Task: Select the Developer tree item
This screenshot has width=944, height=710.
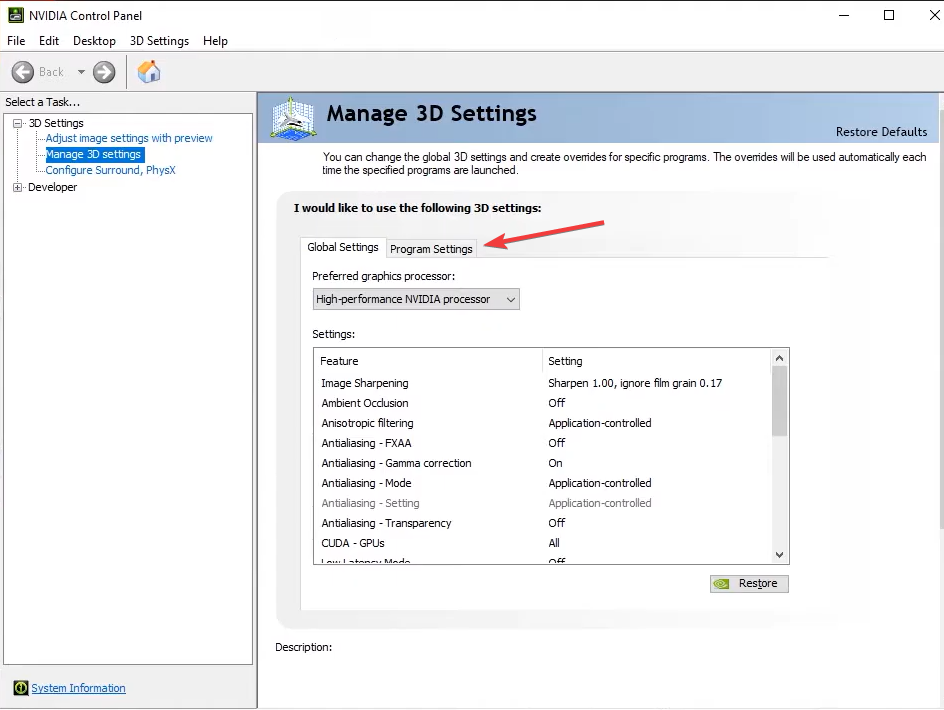Action: coord(52,187)
